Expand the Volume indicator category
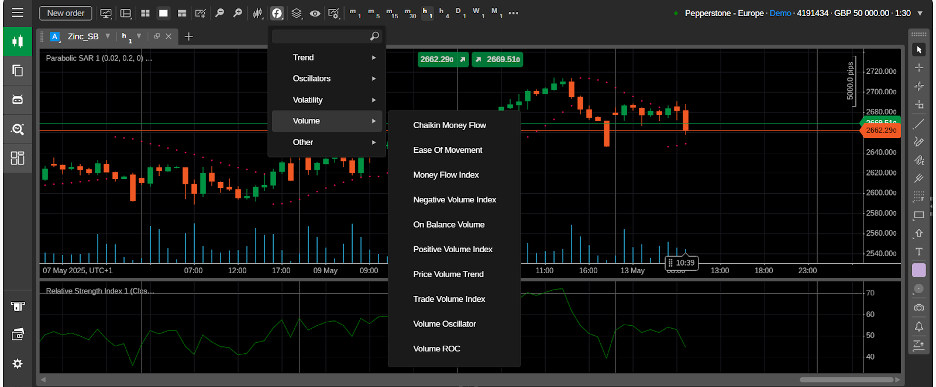 point(326,121)
